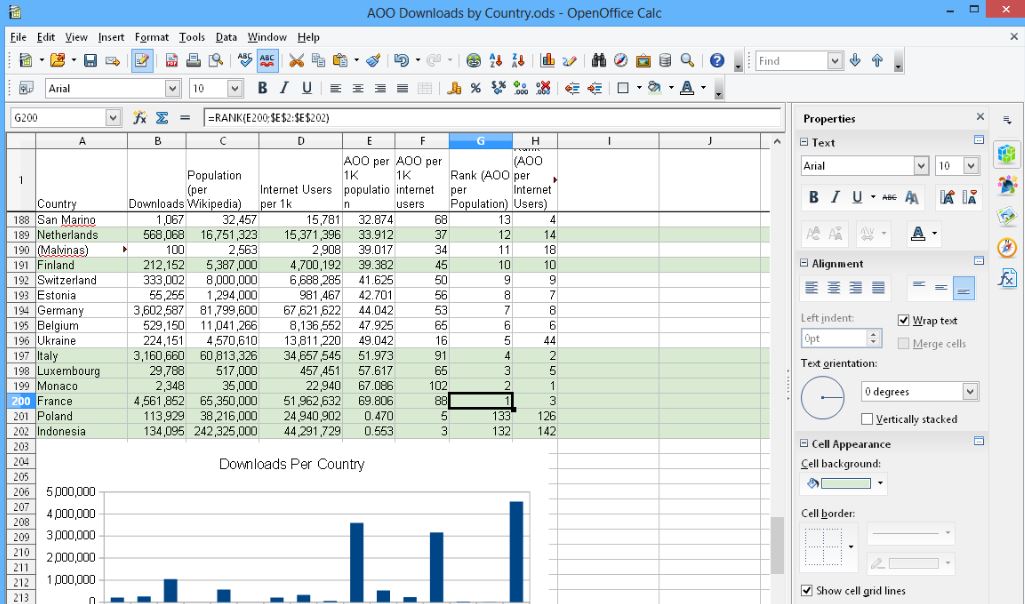This screenshot has width=1025, height=604.
Task: Open the Tools menu
Action: 192,37
